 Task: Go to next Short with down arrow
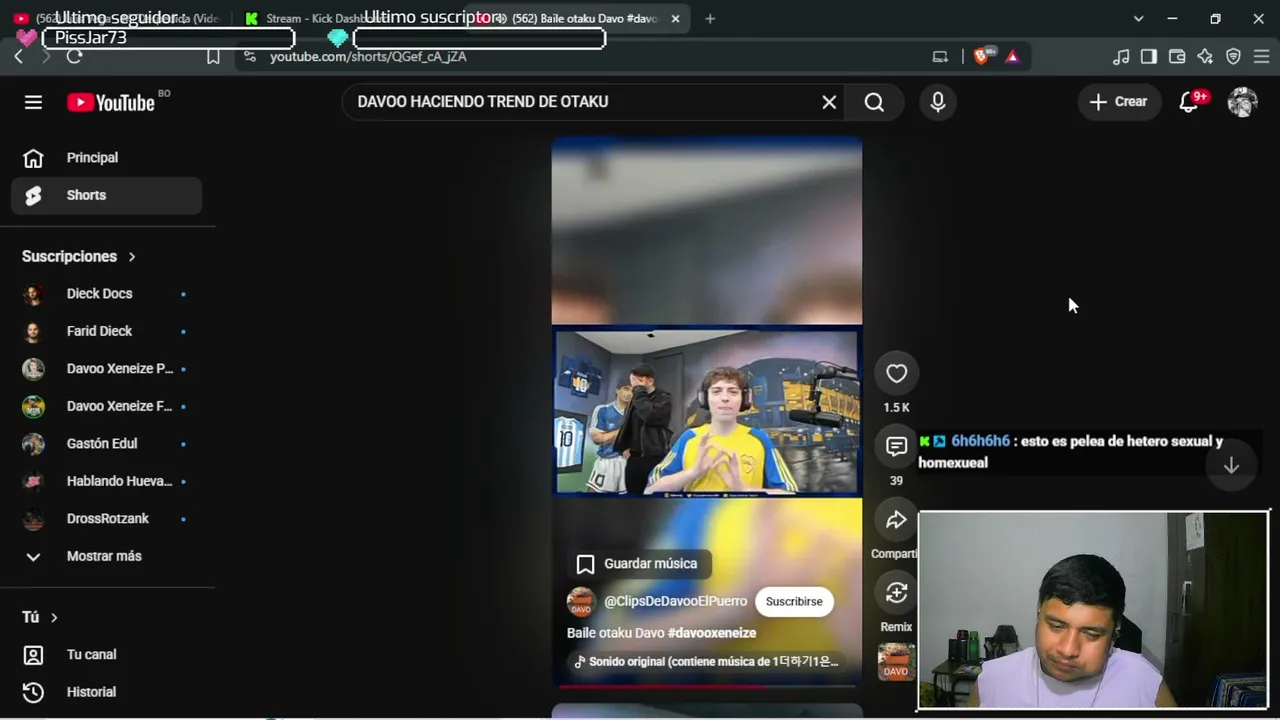coord(1231,466)
